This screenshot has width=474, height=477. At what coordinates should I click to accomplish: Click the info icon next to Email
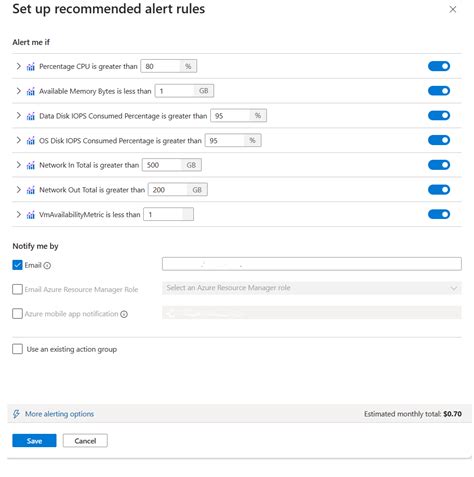(47, 266)
